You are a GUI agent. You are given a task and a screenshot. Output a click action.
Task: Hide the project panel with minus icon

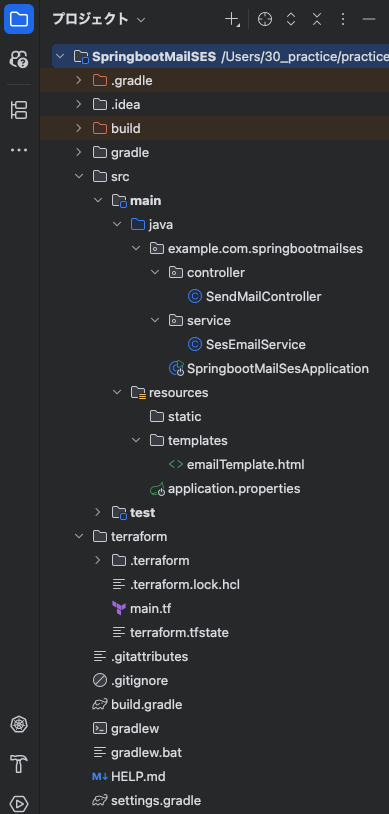[x=369, y=20]
